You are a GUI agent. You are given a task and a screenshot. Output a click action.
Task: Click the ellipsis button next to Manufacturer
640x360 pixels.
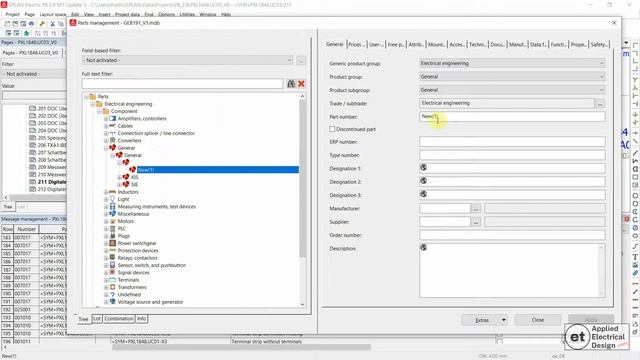point(476,209)
